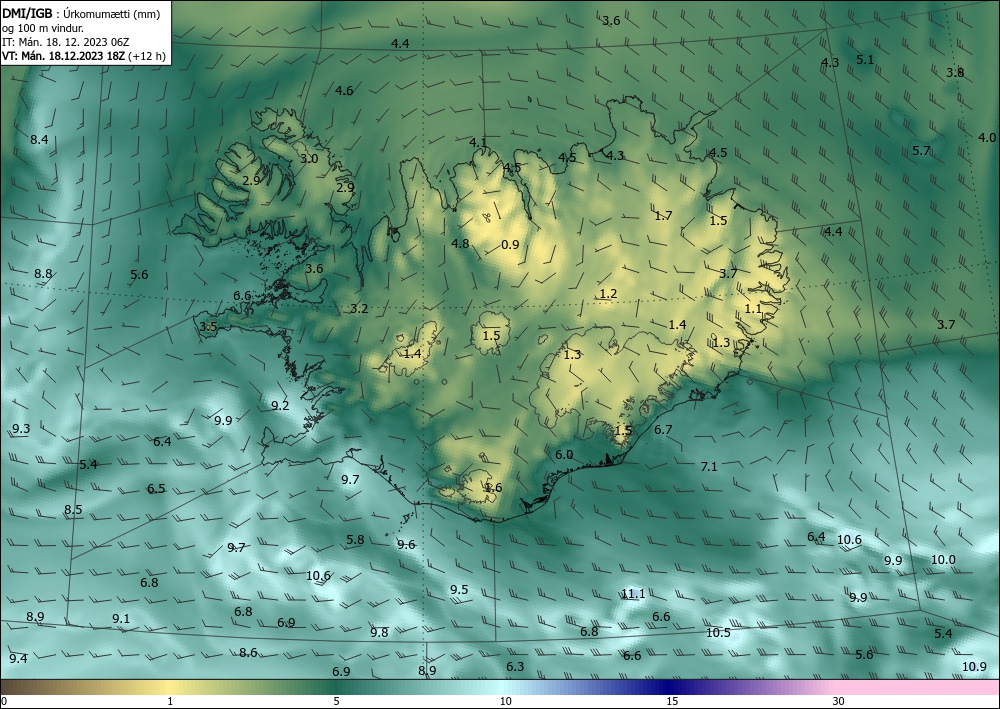
Task: Click the 1.1 value on the map
Action: pyautogui.click(x=753, y=309)
